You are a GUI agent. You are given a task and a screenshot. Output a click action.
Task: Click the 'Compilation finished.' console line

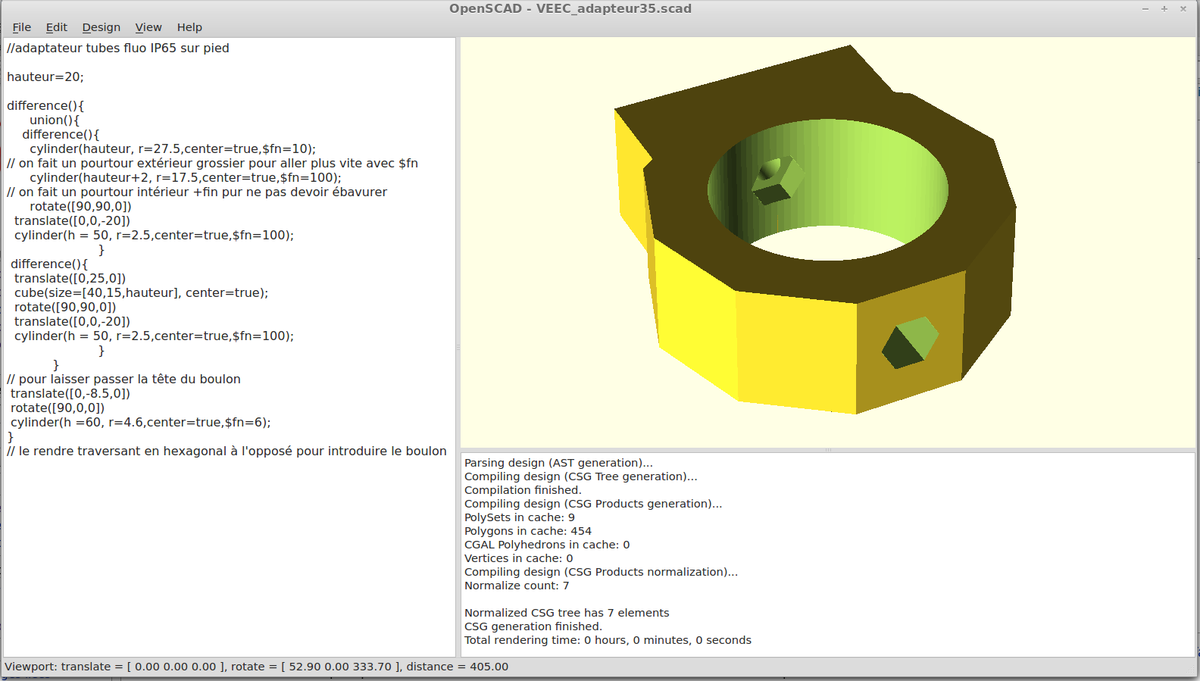pos(523,490)
